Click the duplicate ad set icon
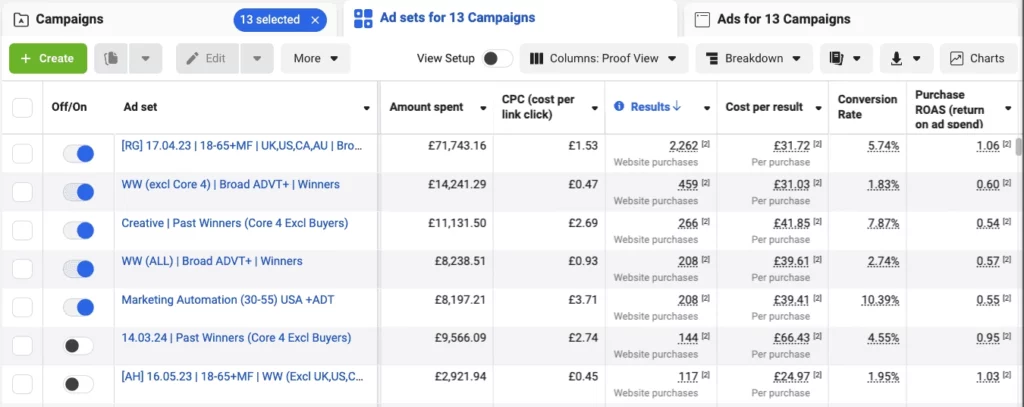The height and width of the screenshot is (407, 1024). pos(111,59)
